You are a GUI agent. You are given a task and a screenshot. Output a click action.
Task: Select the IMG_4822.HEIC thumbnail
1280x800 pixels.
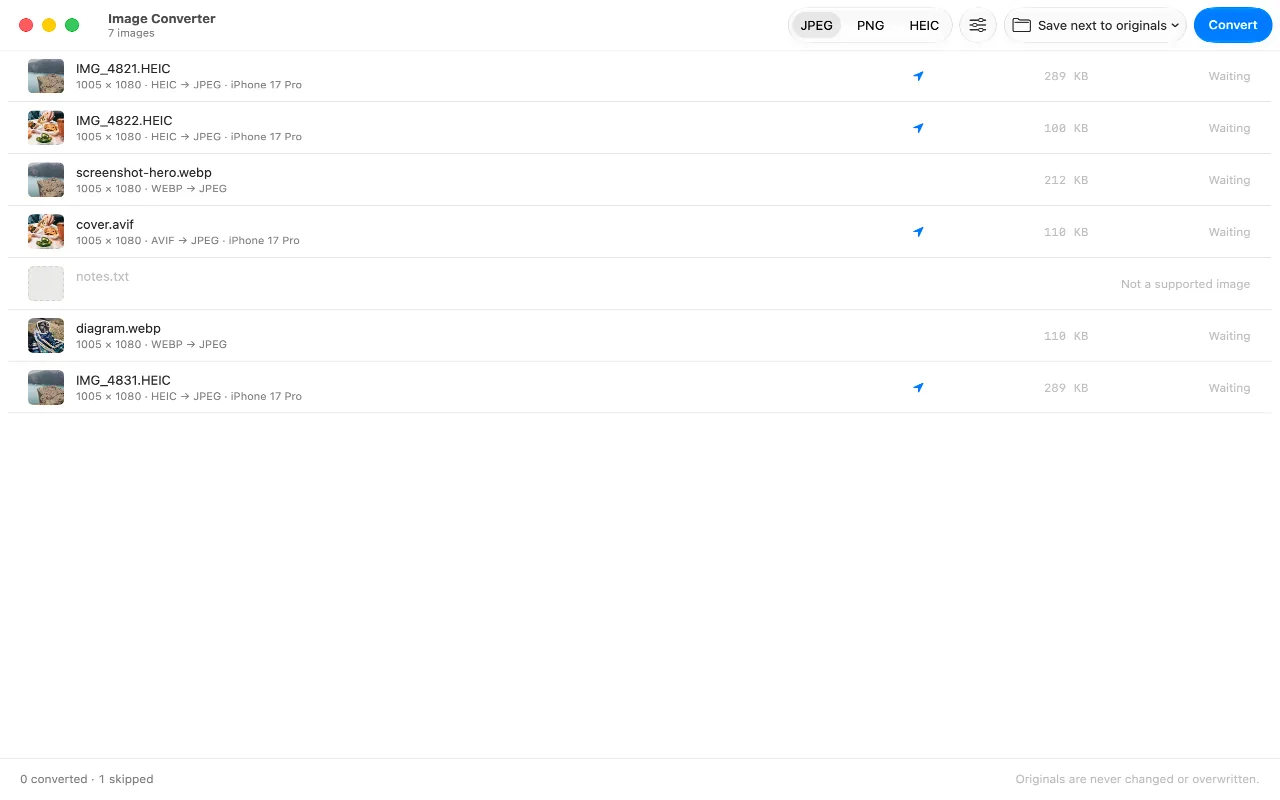click(x=46, y=128)
